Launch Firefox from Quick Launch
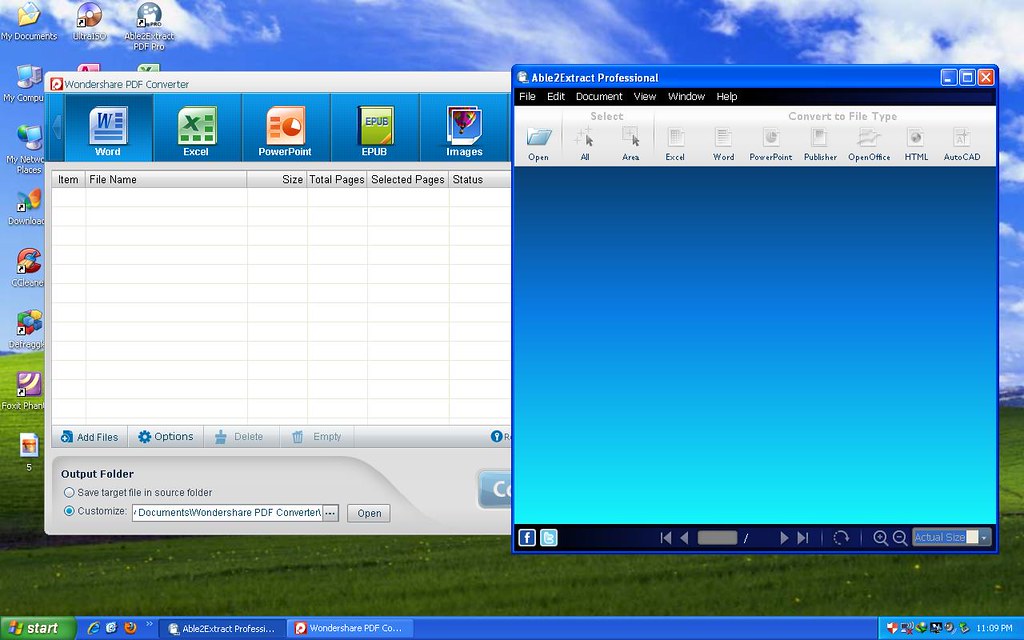This screenshot has height=640, width=1024. [x=130, y=628]
